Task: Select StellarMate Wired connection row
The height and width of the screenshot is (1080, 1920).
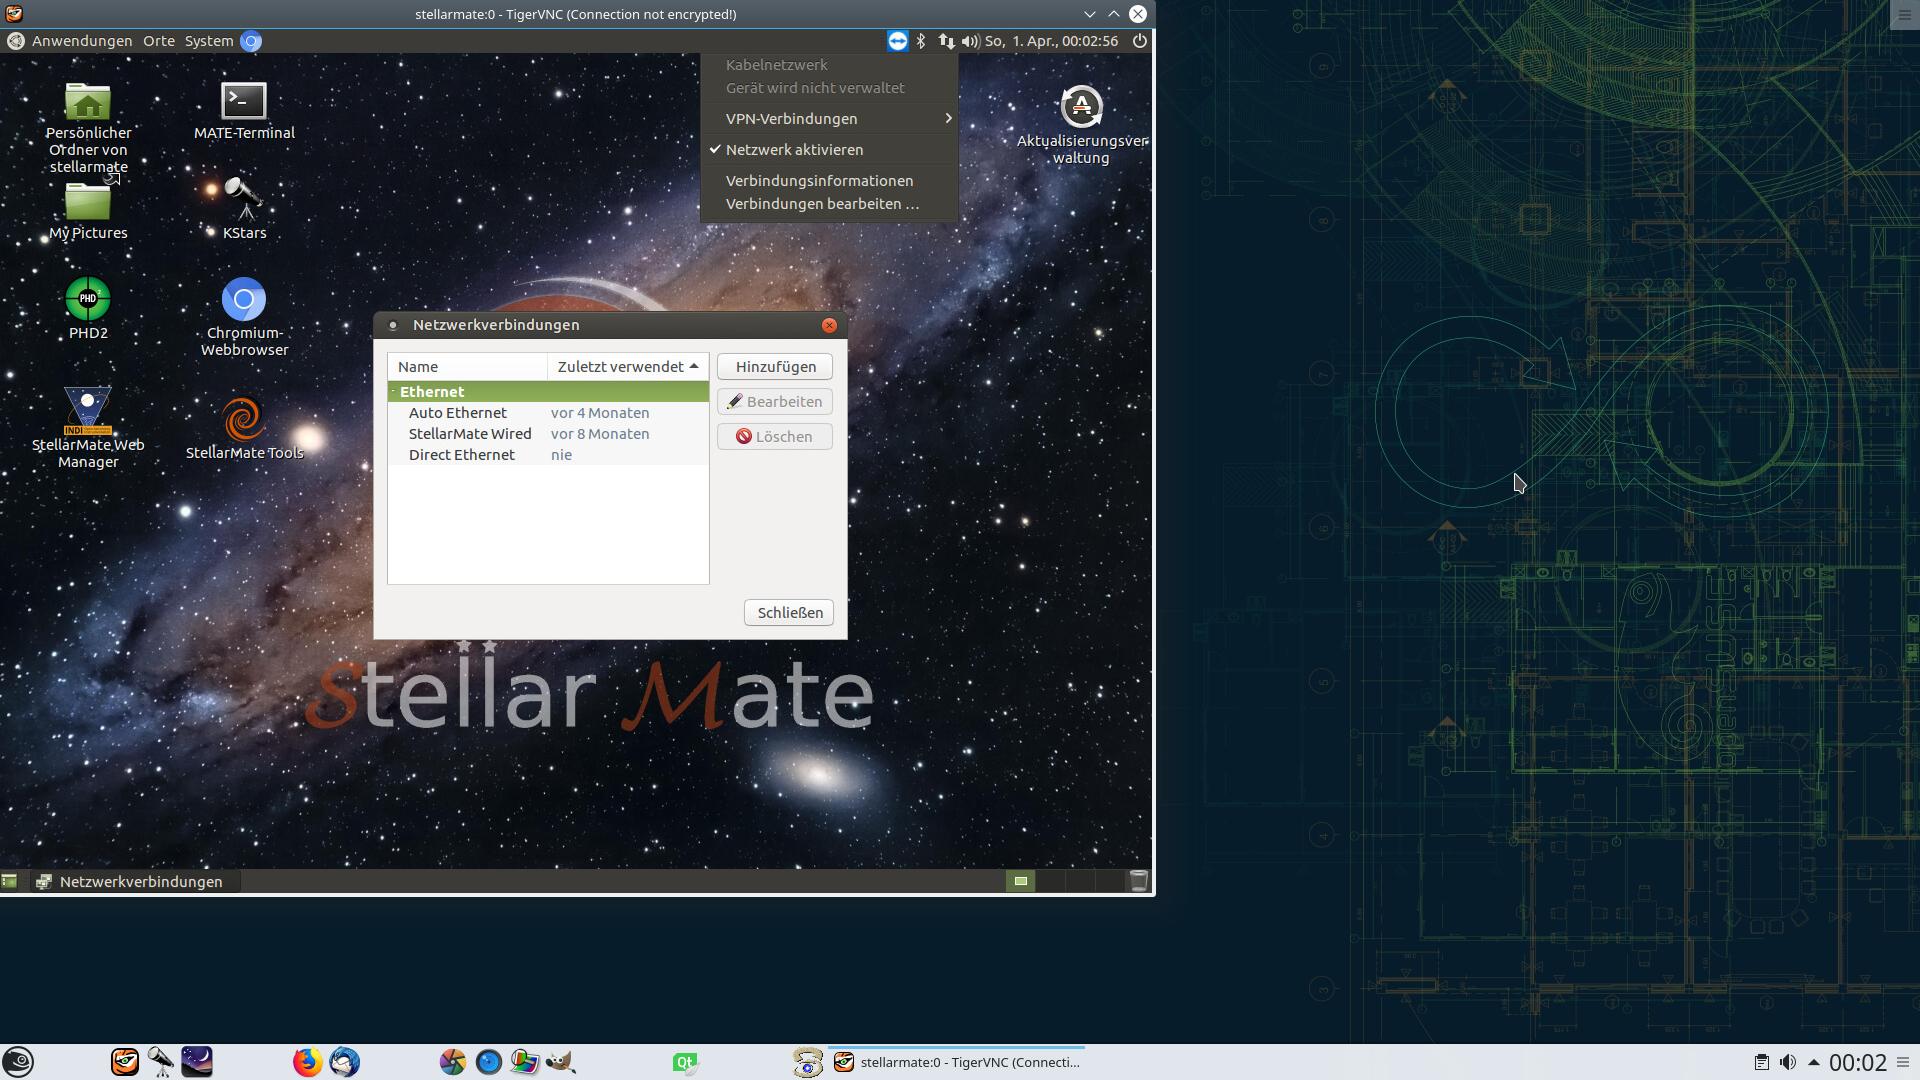Action: (470, 434)
